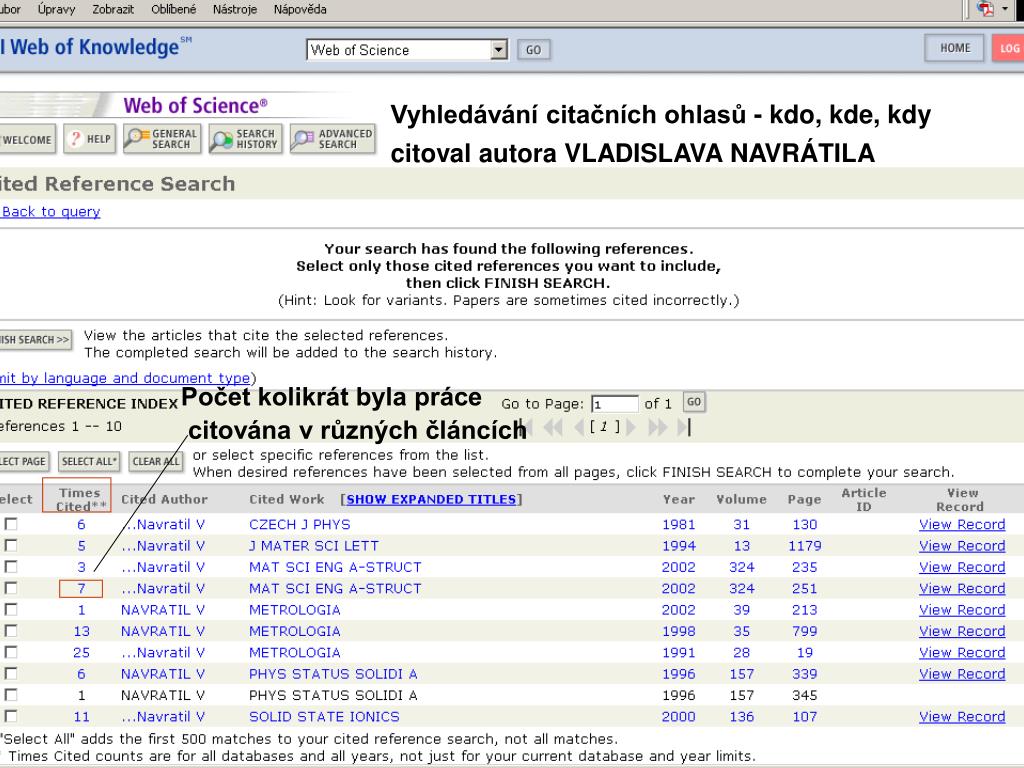Open View Record for METROLOGIA 1991
Viewport: 1024px width, 768px height.
click(962, 652)
